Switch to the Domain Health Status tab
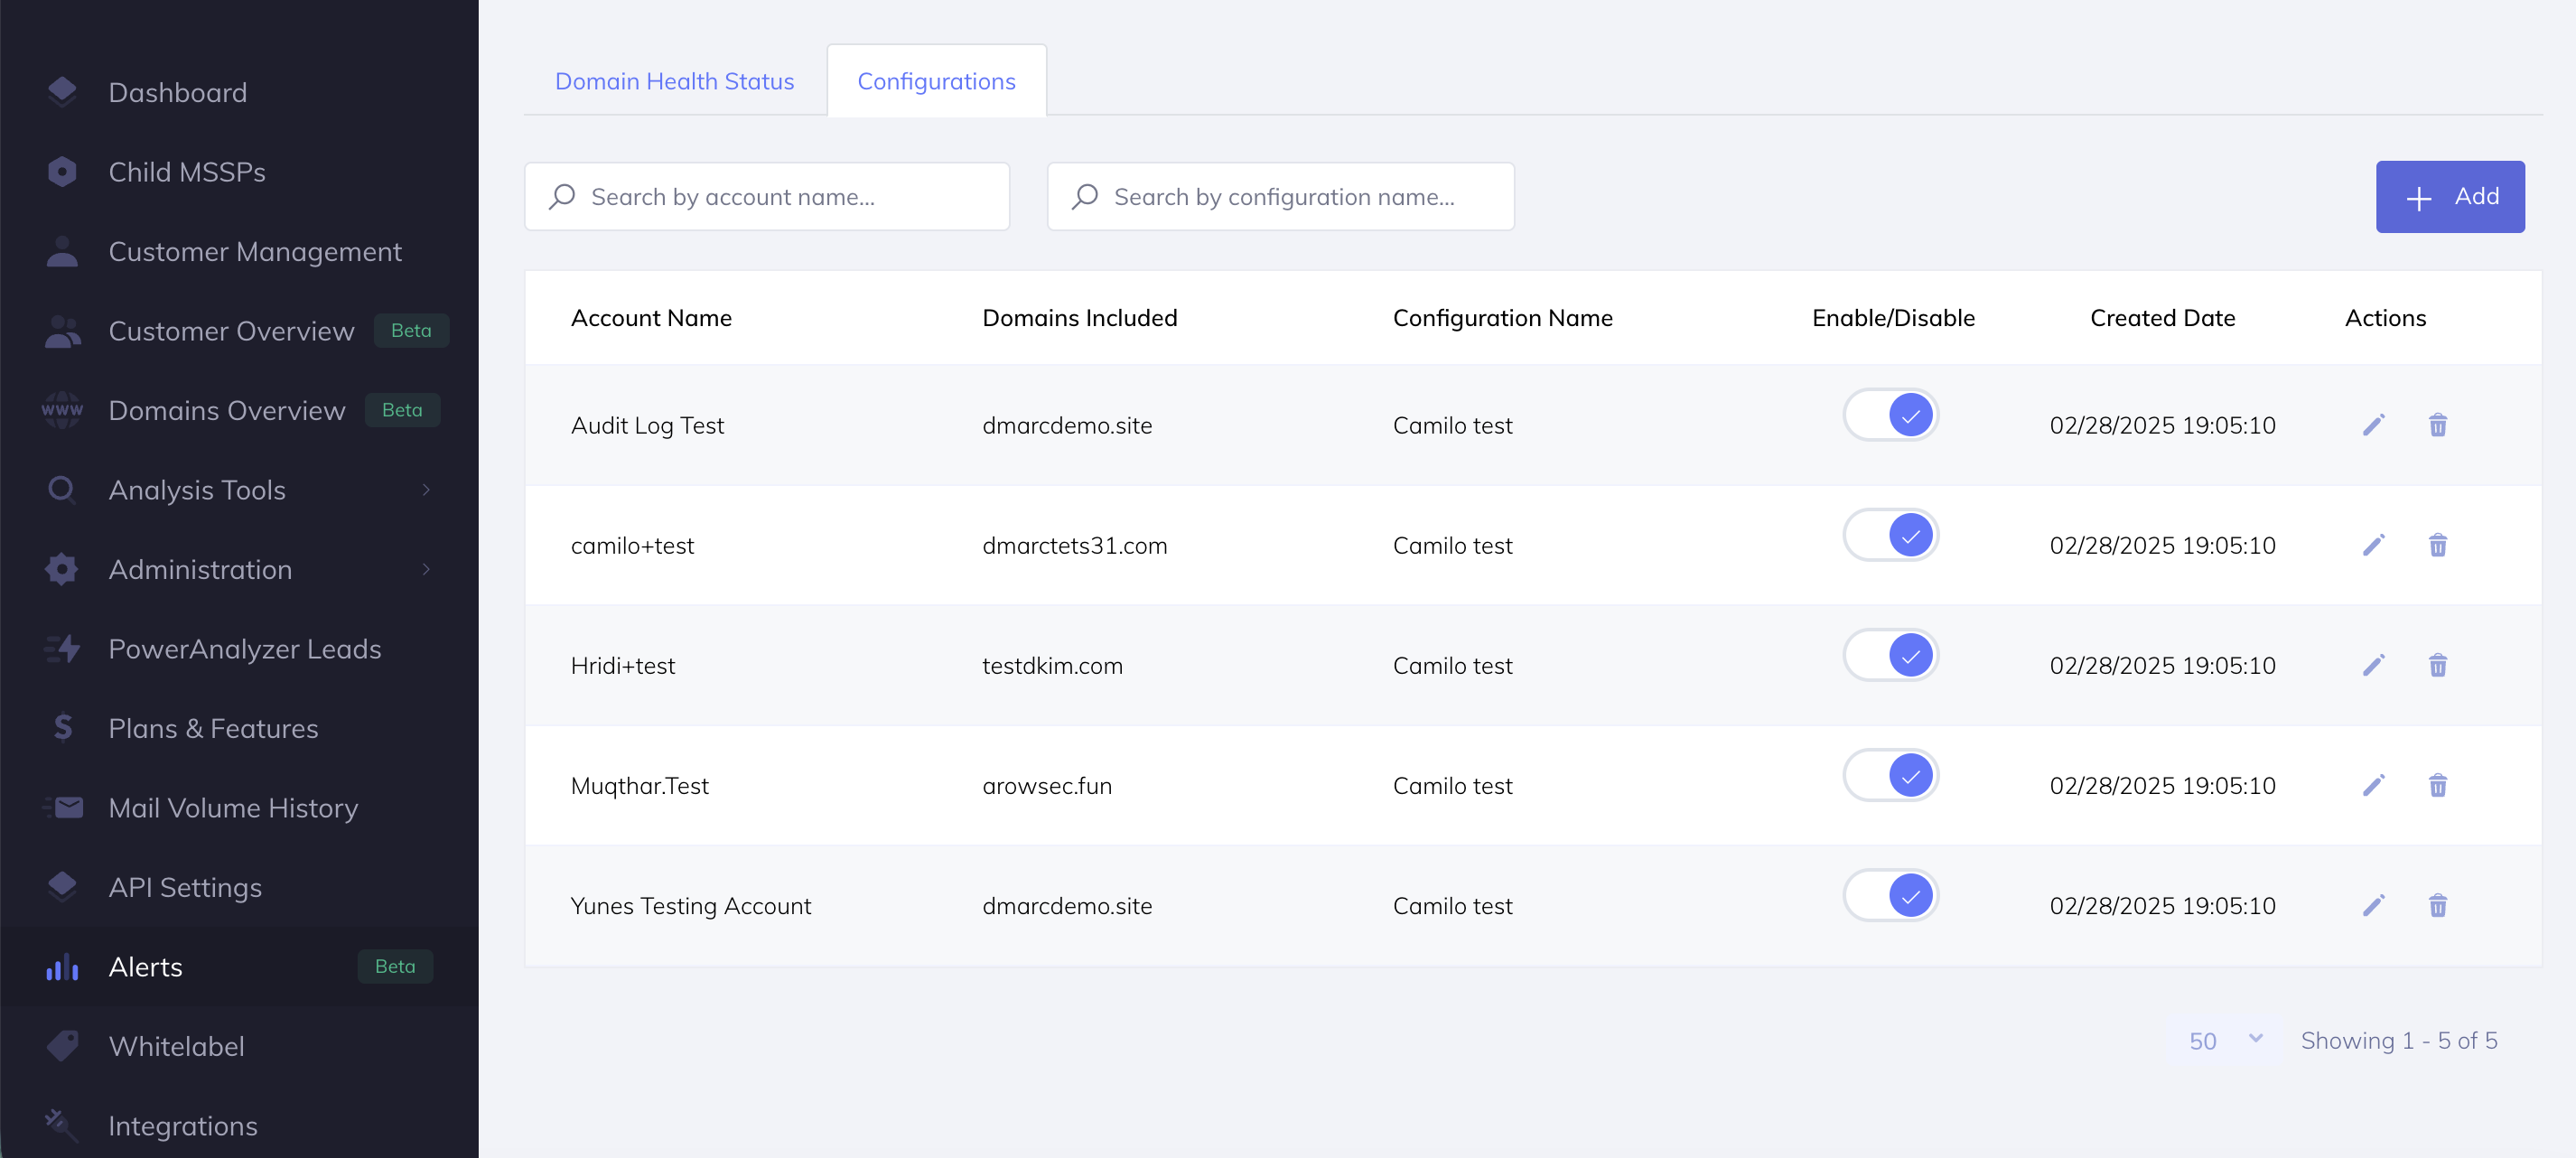 pos(674,81)
